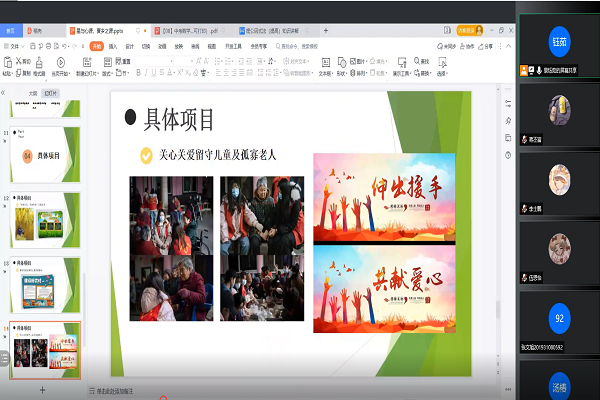Toggle Italic formatting

tap(146, 72)
